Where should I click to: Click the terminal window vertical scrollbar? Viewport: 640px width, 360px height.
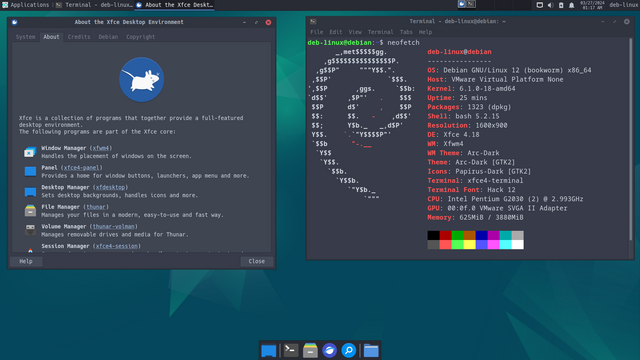pyautogui.click(x=631, y=140)
